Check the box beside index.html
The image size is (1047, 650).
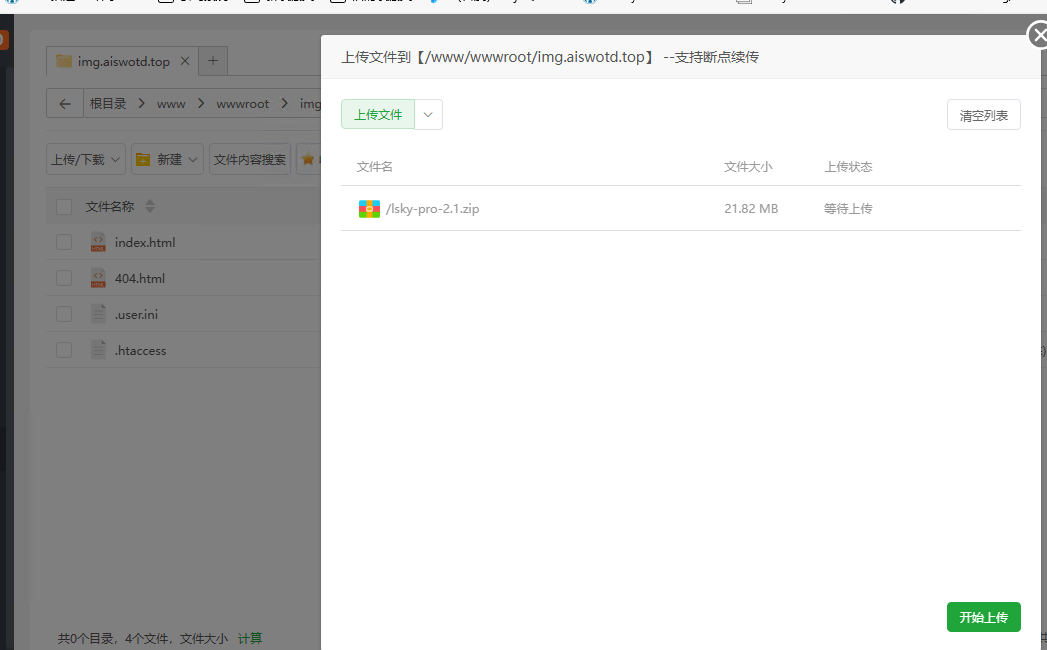coord(64,242)
